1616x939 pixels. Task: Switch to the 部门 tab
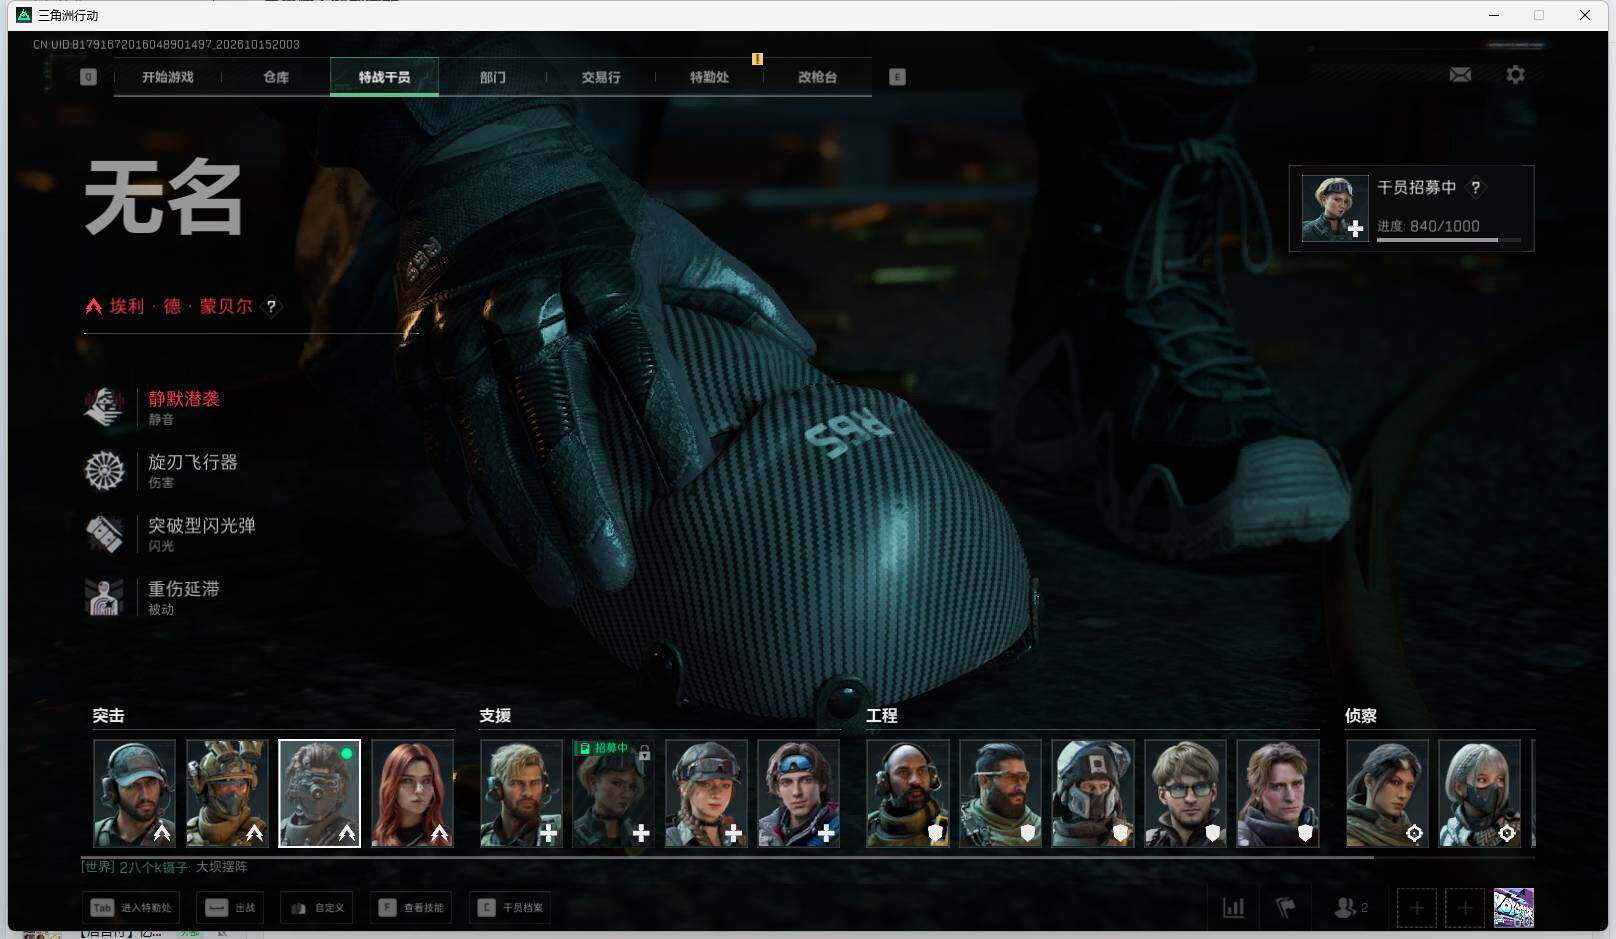click(x=492, y=77)
